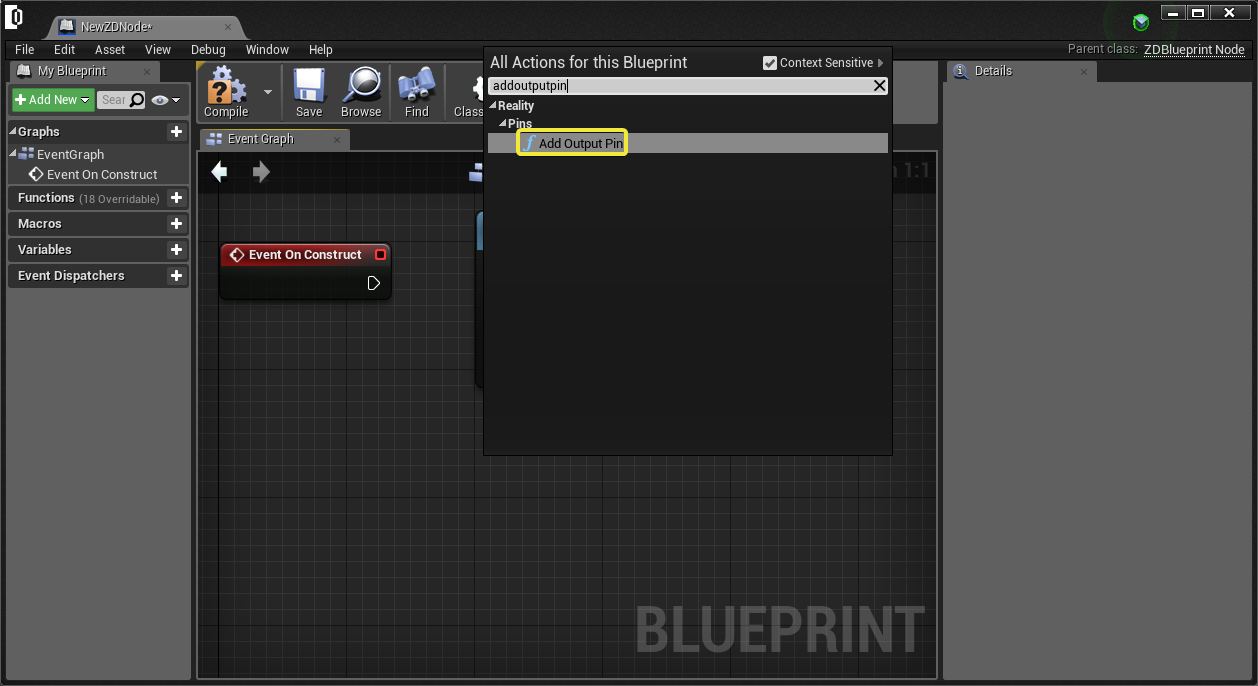Open the Compile options dropdown arrow
Screen dimensions: 1258x686
click(268, 91)
